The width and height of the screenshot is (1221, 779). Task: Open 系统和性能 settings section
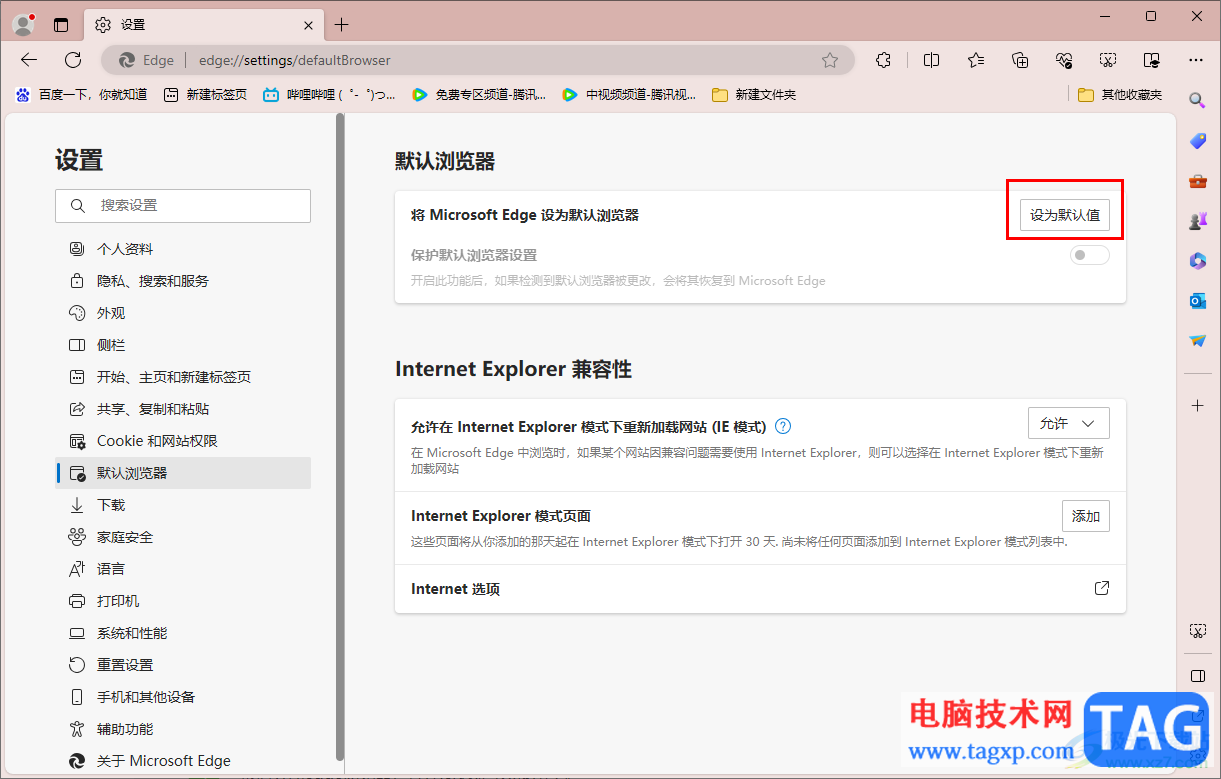click(x=183, y=633)
